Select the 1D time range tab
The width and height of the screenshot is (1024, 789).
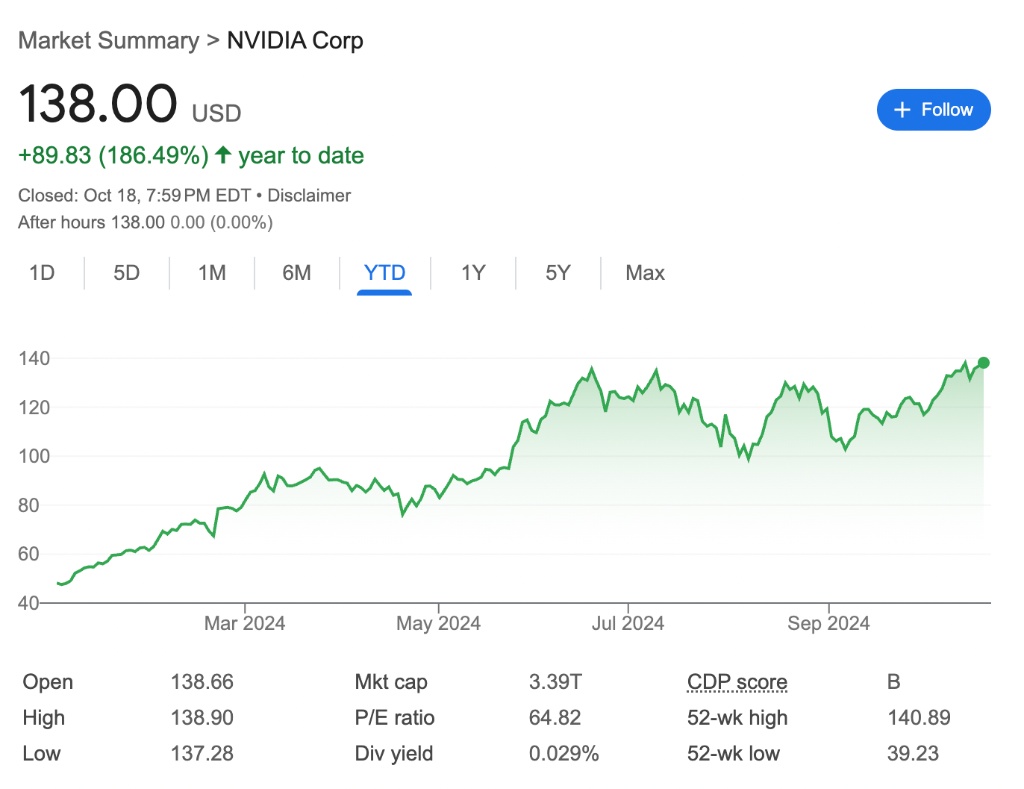tap(42, 273)
